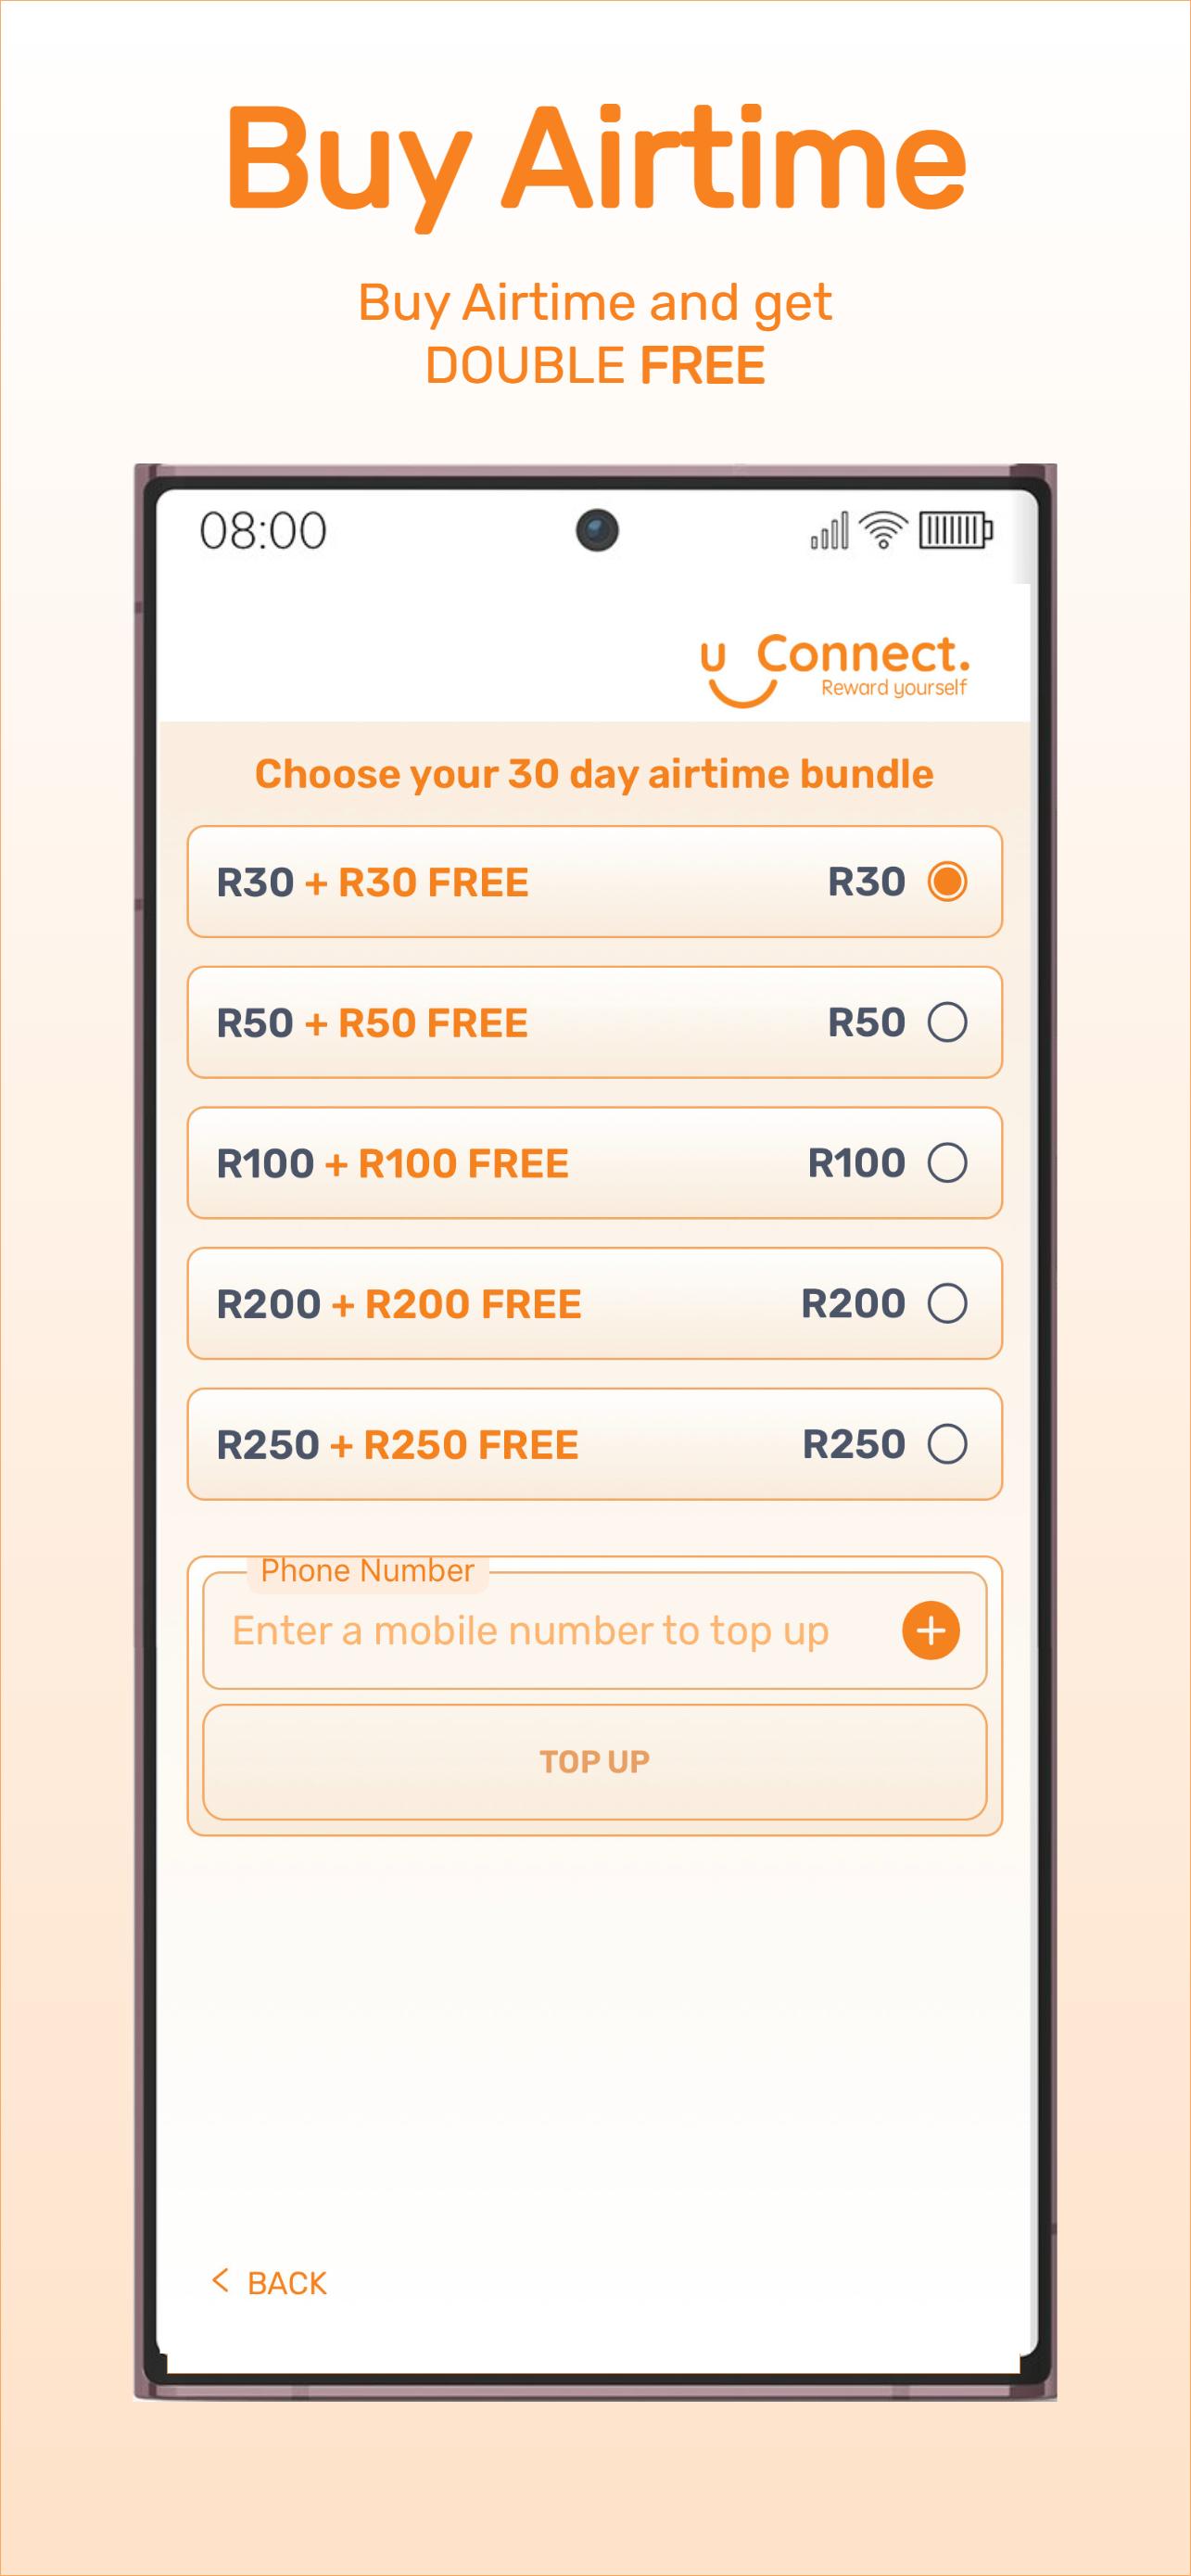Go back using the BACK link
The width and height of the screenshot is (1191, 2576).
(286, 2283)
